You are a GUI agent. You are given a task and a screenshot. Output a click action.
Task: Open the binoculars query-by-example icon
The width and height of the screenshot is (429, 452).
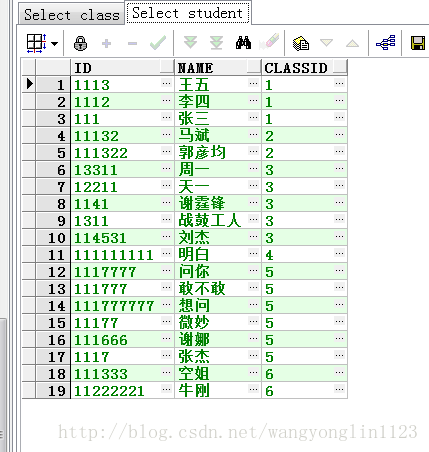(x=243, y=43)
